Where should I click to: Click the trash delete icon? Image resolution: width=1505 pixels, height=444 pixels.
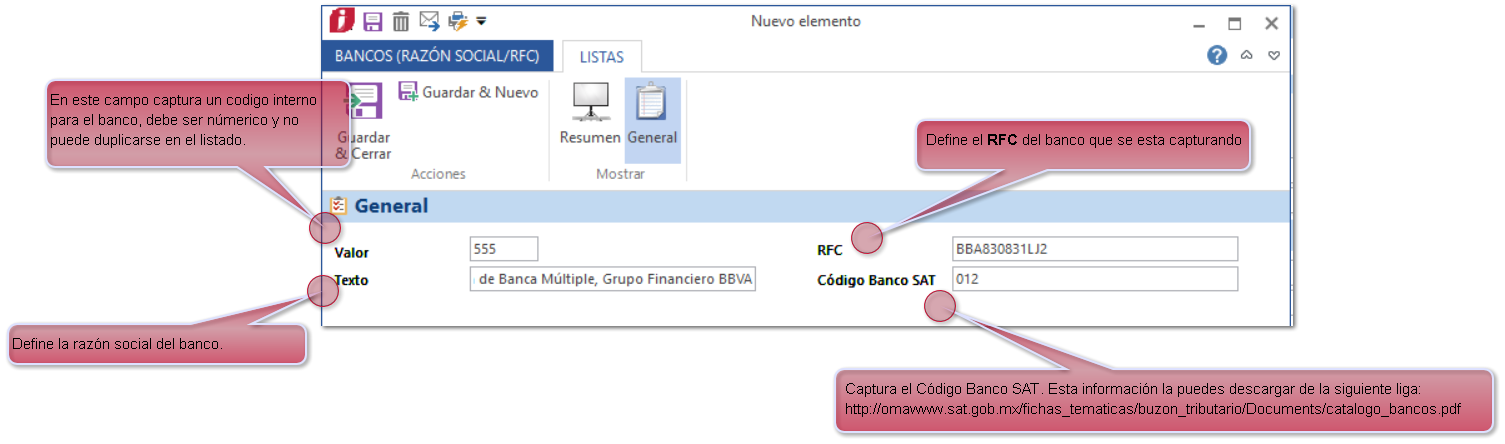click(401, 21)
